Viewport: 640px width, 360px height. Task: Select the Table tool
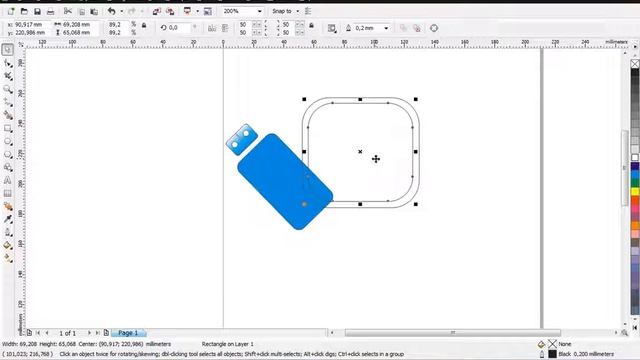point(8,193)
